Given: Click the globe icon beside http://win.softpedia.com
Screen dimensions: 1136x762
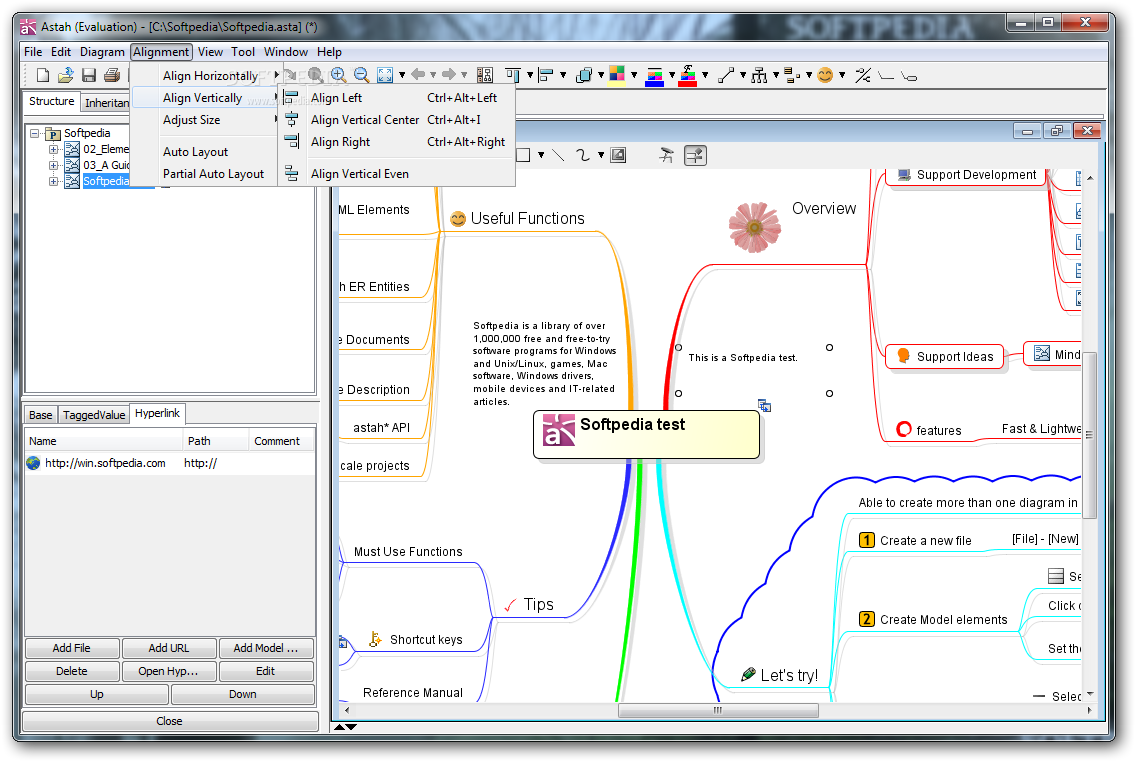Looking at the screenshot, I should (33, 463).
